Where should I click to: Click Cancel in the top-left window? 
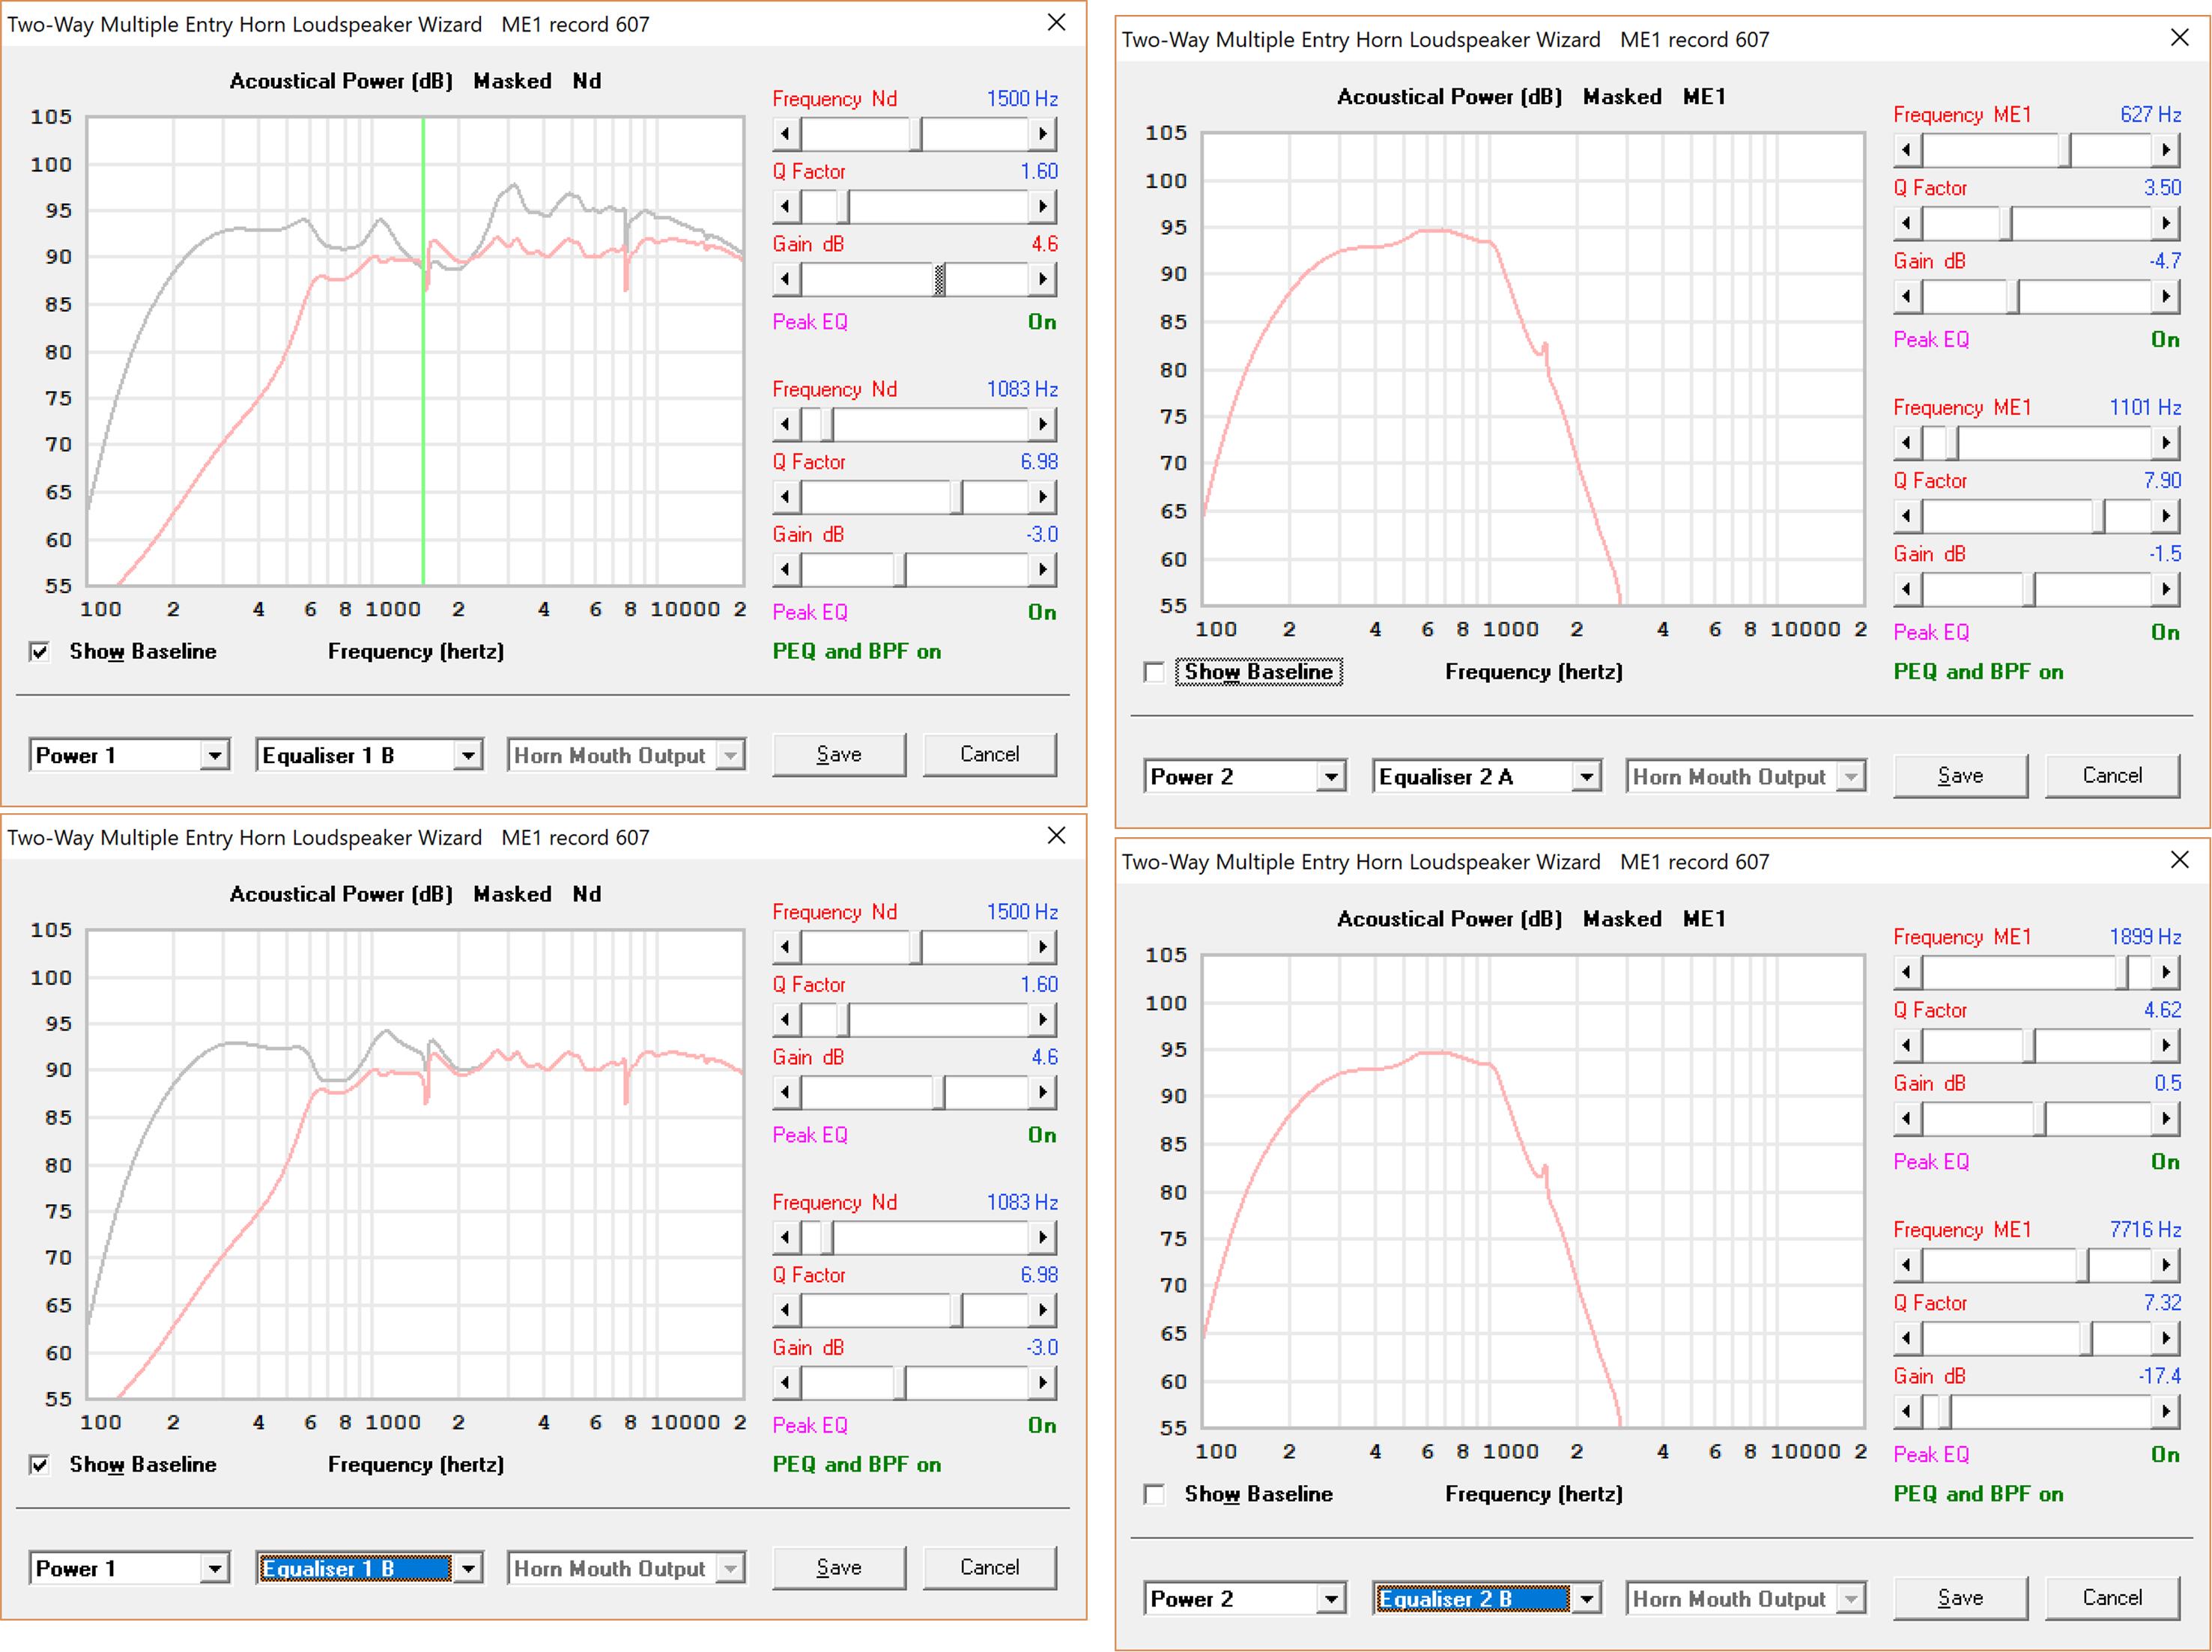(x=989, y=755)
